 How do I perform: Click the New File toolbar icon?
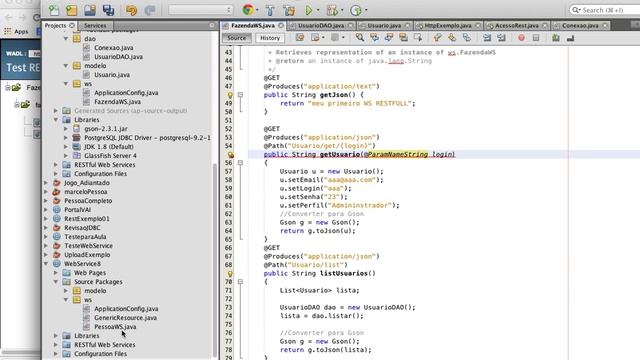pos(53,10)
